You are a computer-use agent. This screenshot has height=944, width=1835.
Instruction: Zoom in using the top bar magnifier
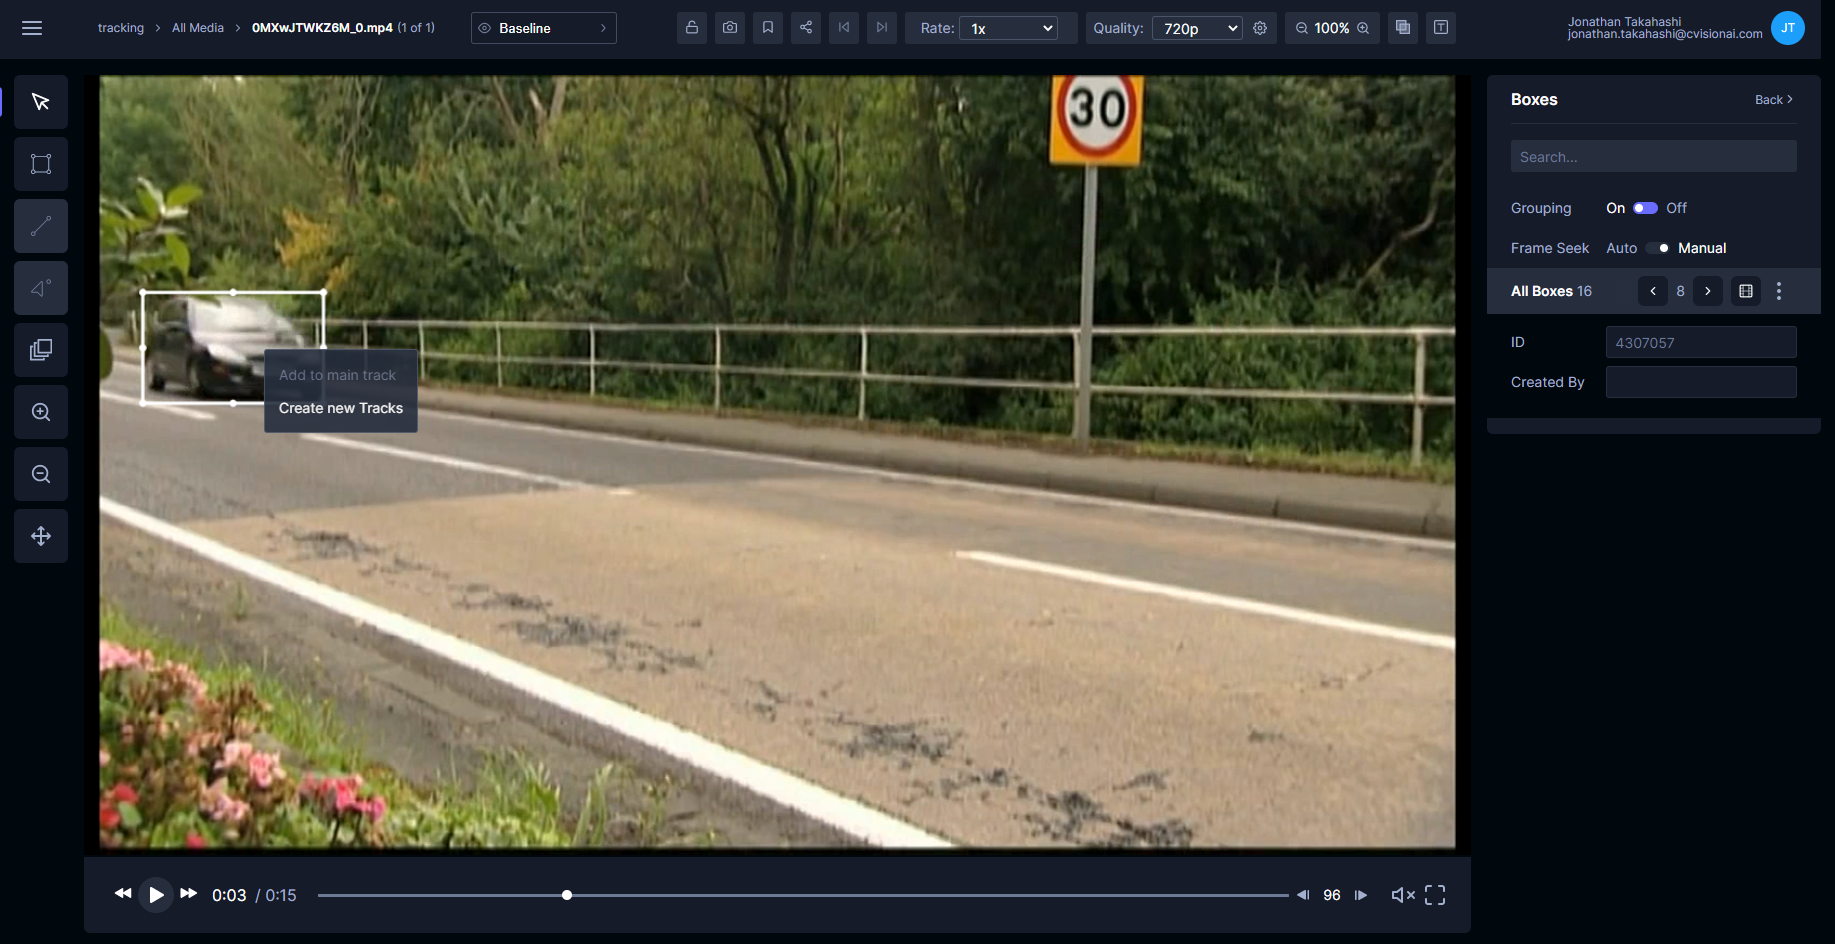(x=1363, y=28)
